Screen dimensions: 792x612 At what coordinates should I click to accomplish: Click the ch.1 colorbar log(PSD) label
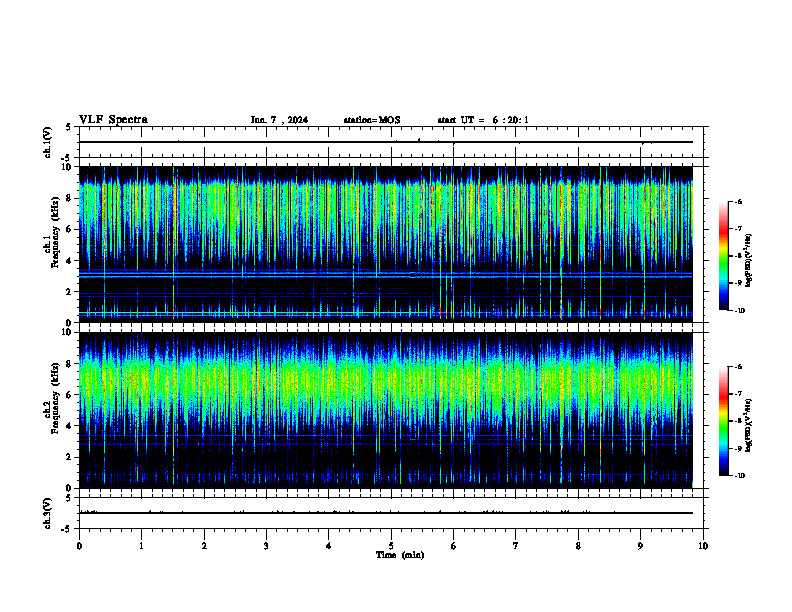[748, 260]
